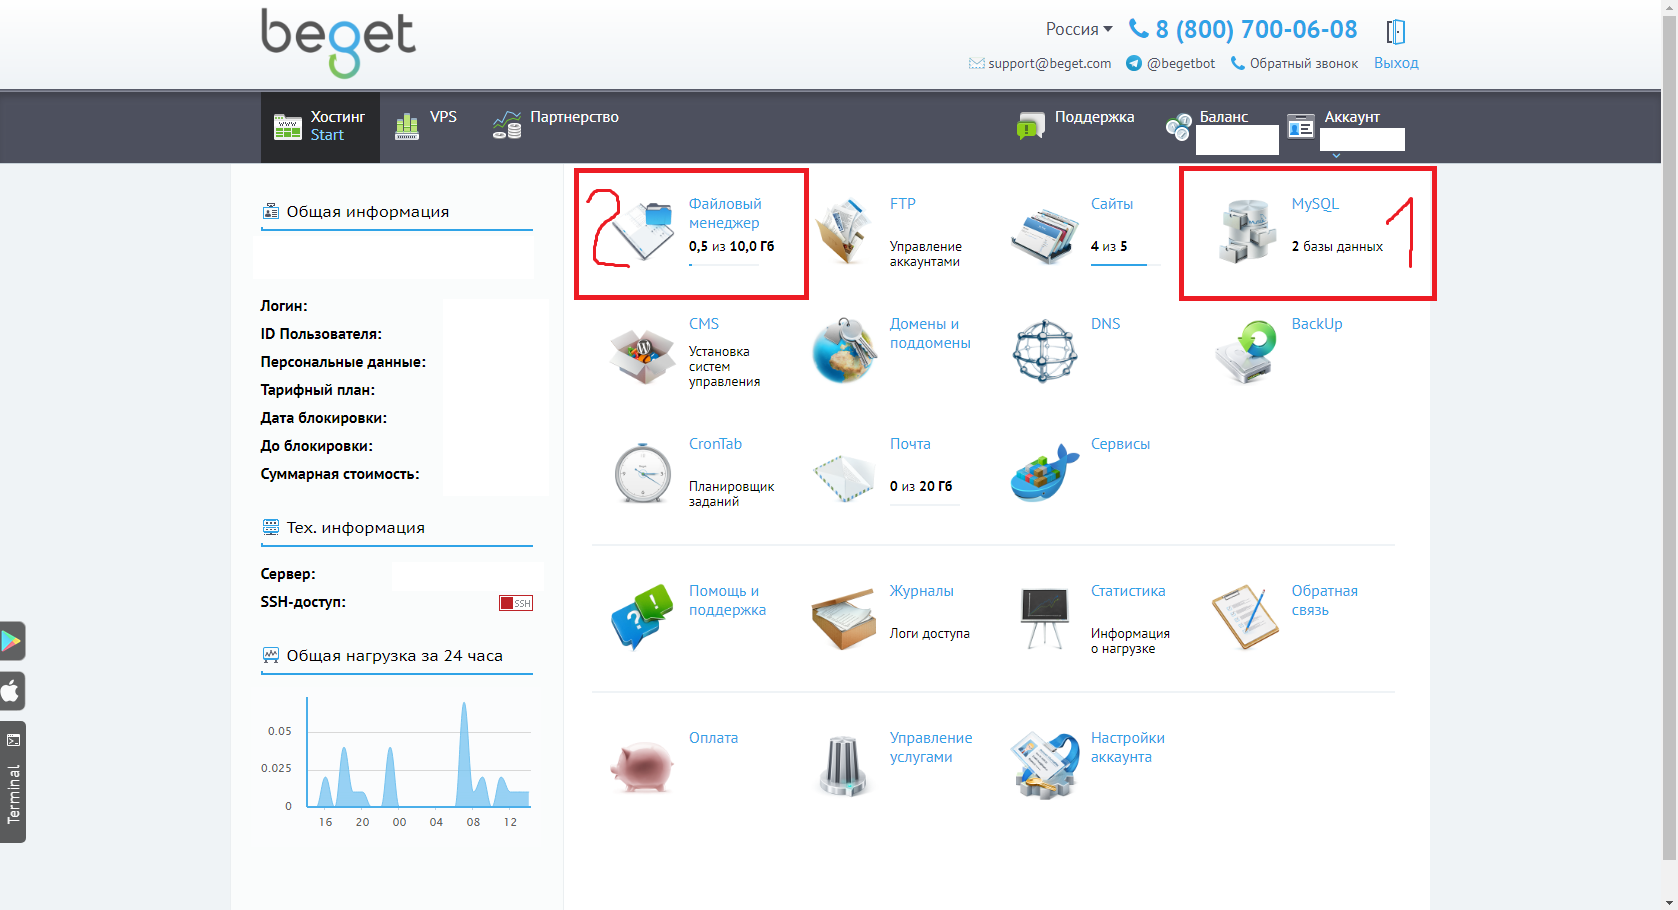Expand the Россия country dropdown

(x=1079, y=29)
